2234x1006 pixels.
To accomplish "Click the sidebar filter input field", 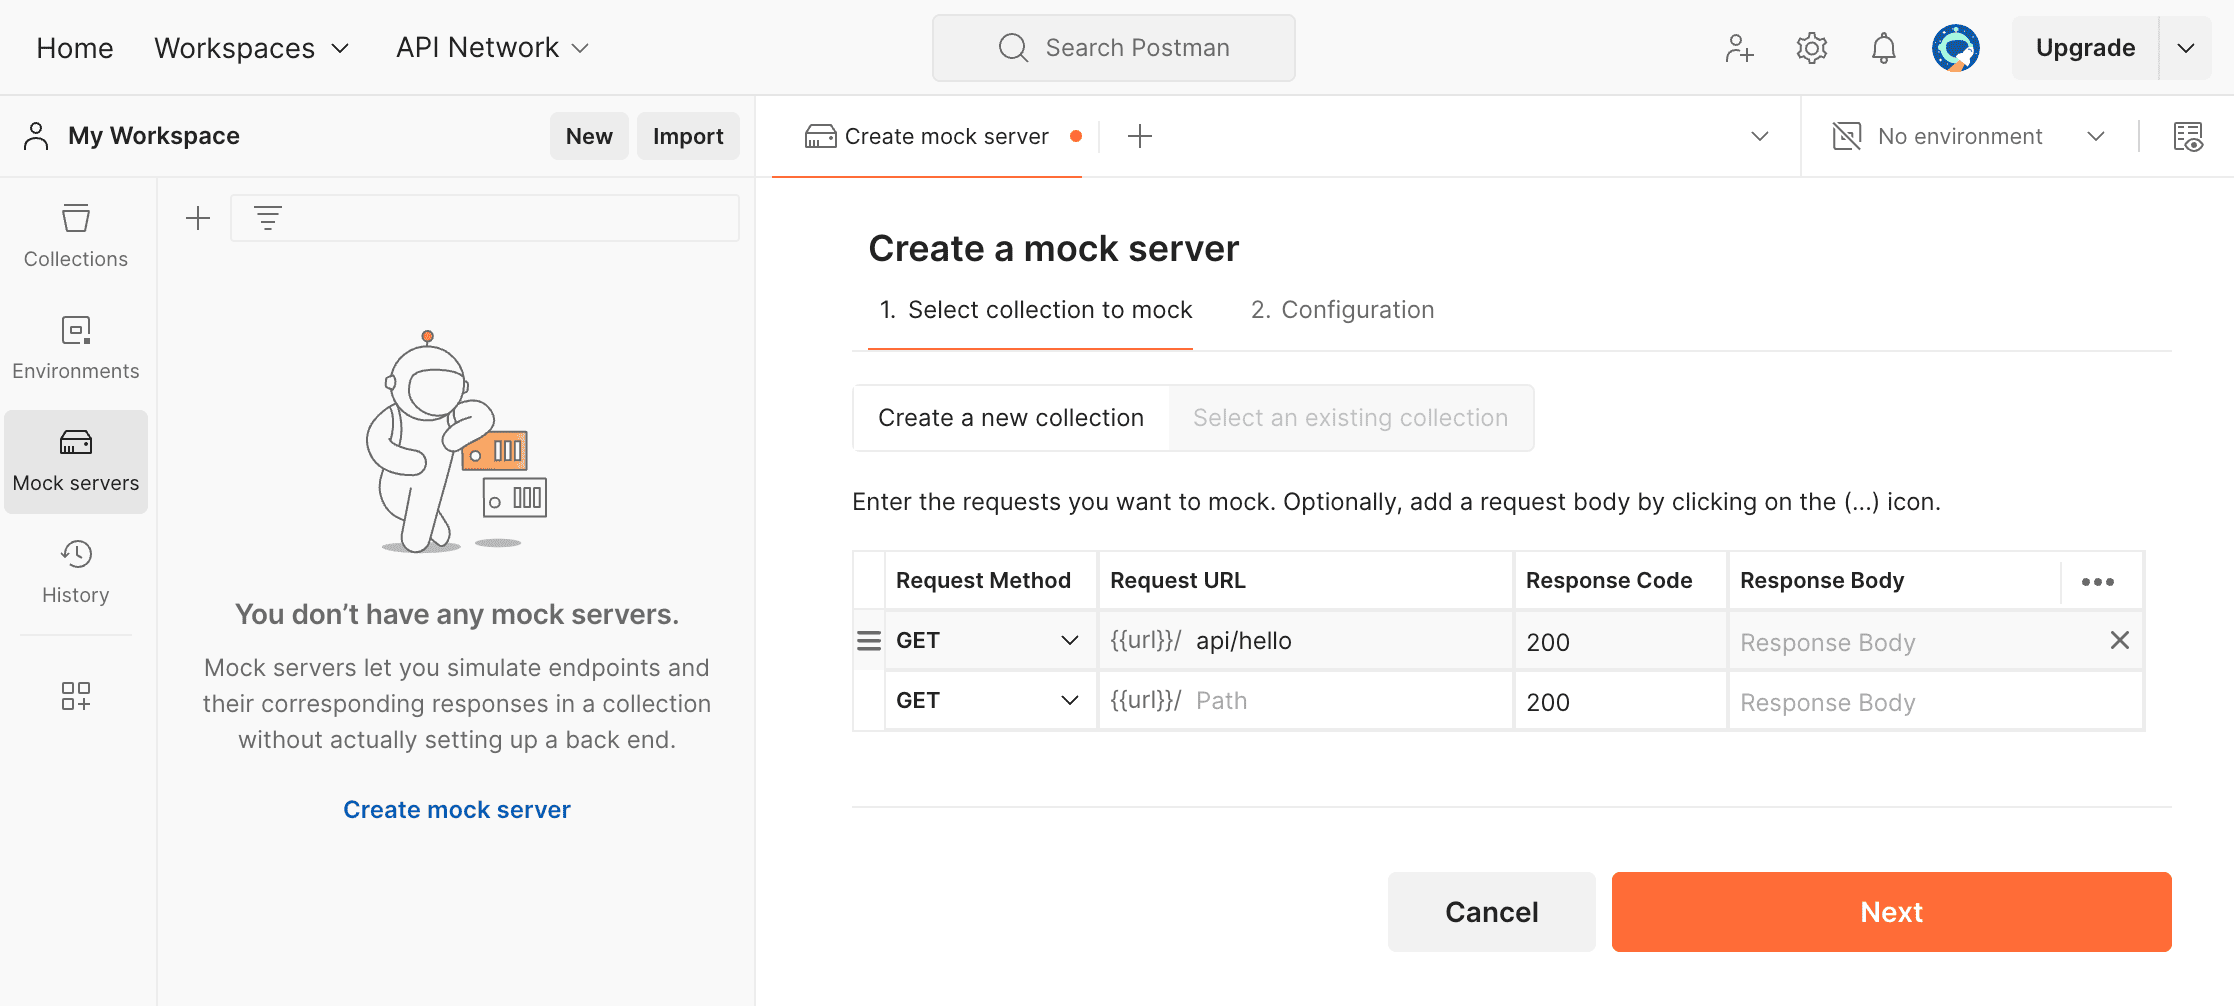I will pyautogui.click(x=485, y=218).
